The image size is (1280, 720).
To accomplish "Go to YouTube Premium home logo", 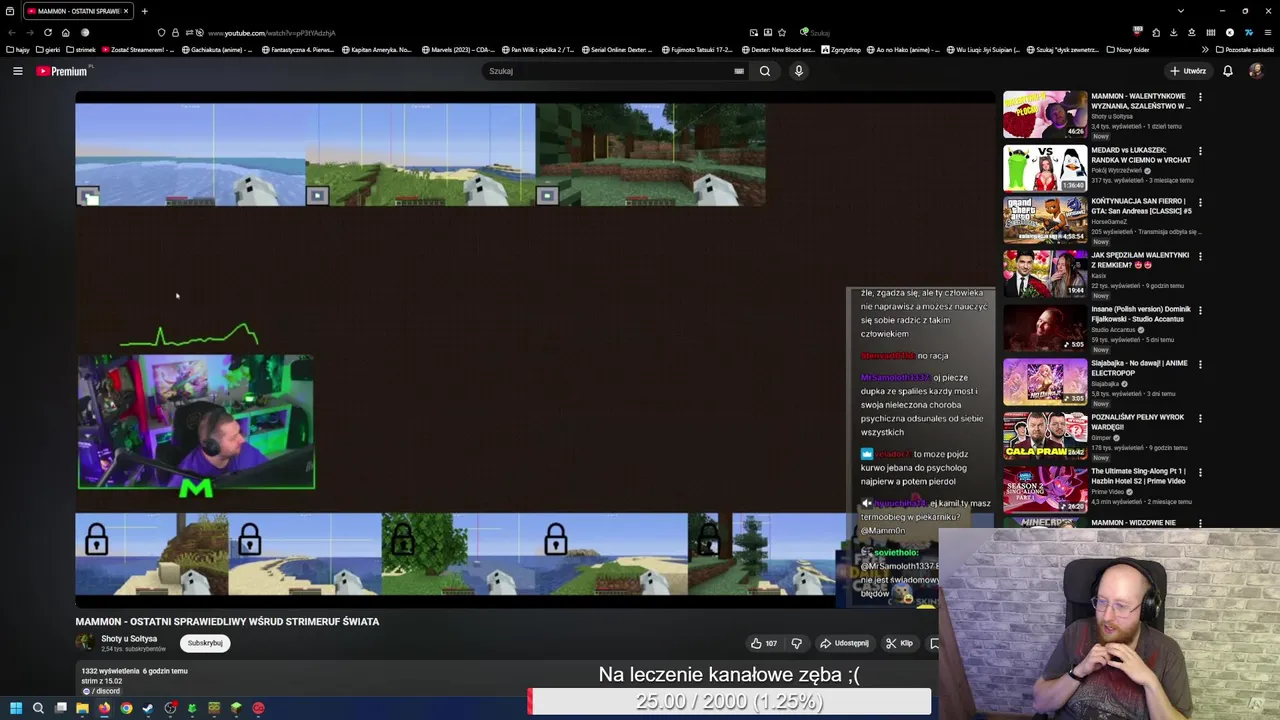I will click(x=64, y=71).
